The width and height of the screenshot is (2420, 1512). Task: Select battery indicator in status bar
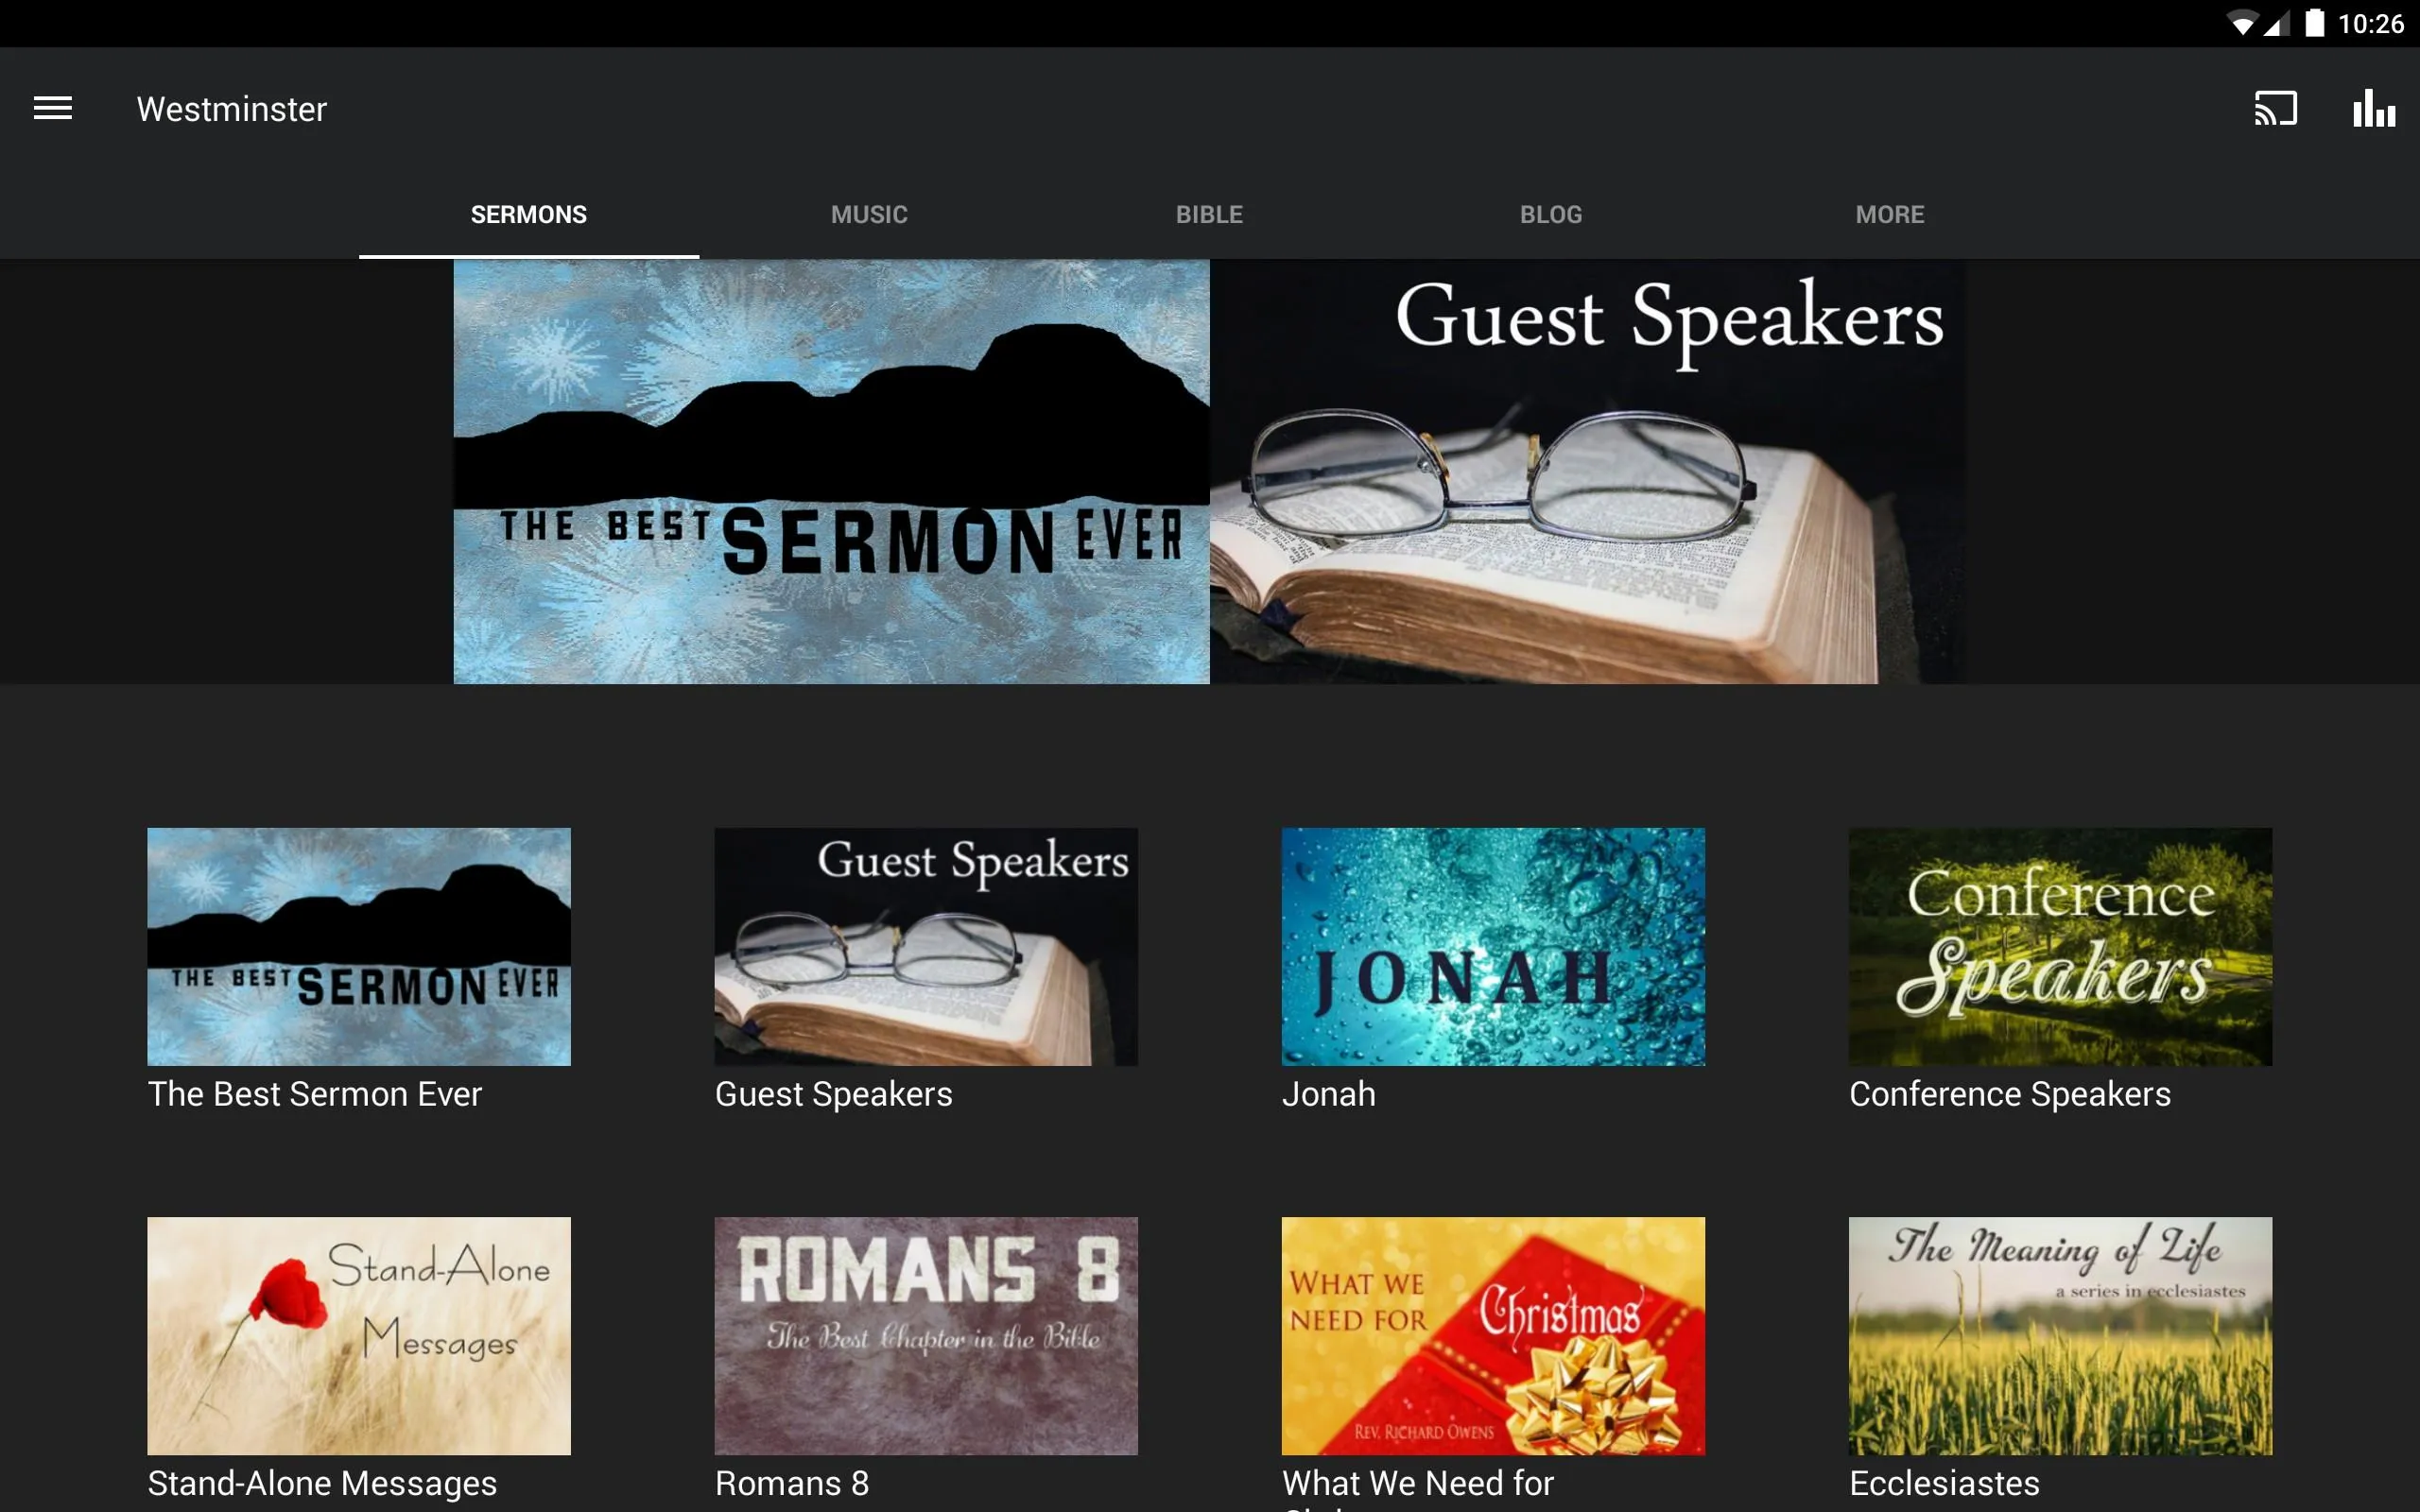(2307, 23)
